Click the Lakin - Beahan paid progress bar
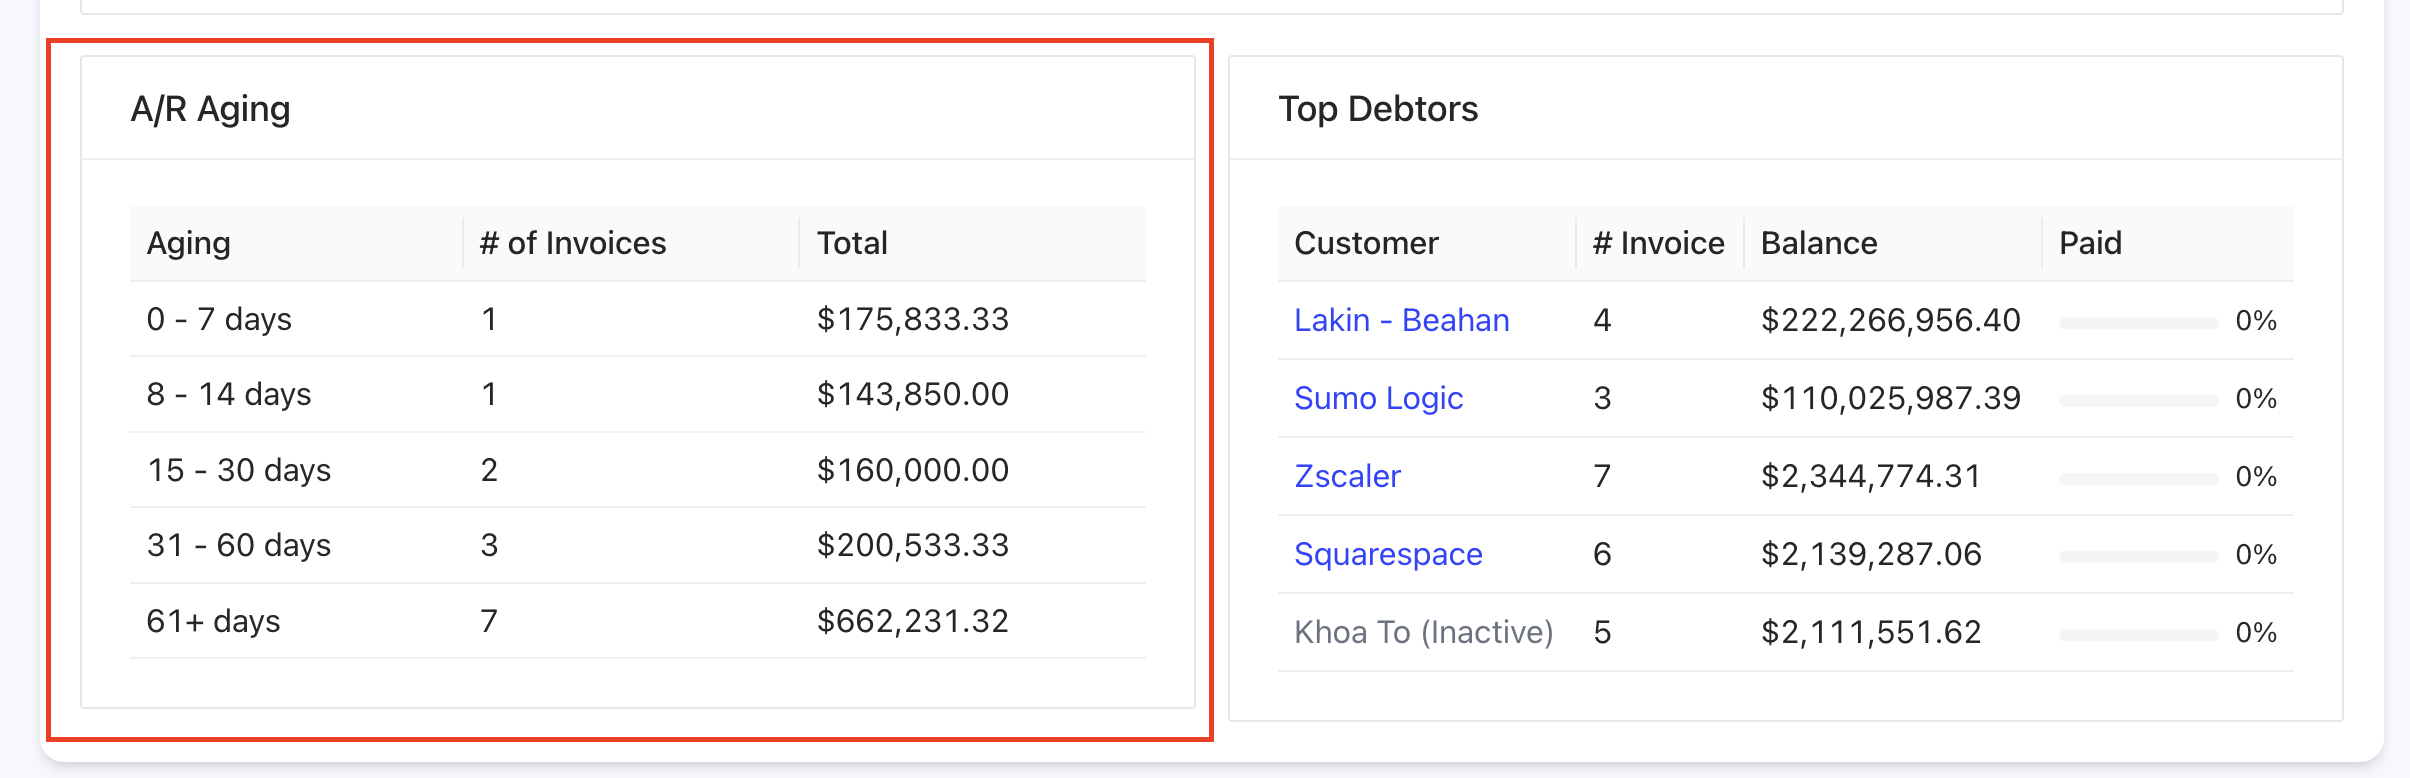The image size is (2410, 778). pyautogui.click(x=2138, y=322)
